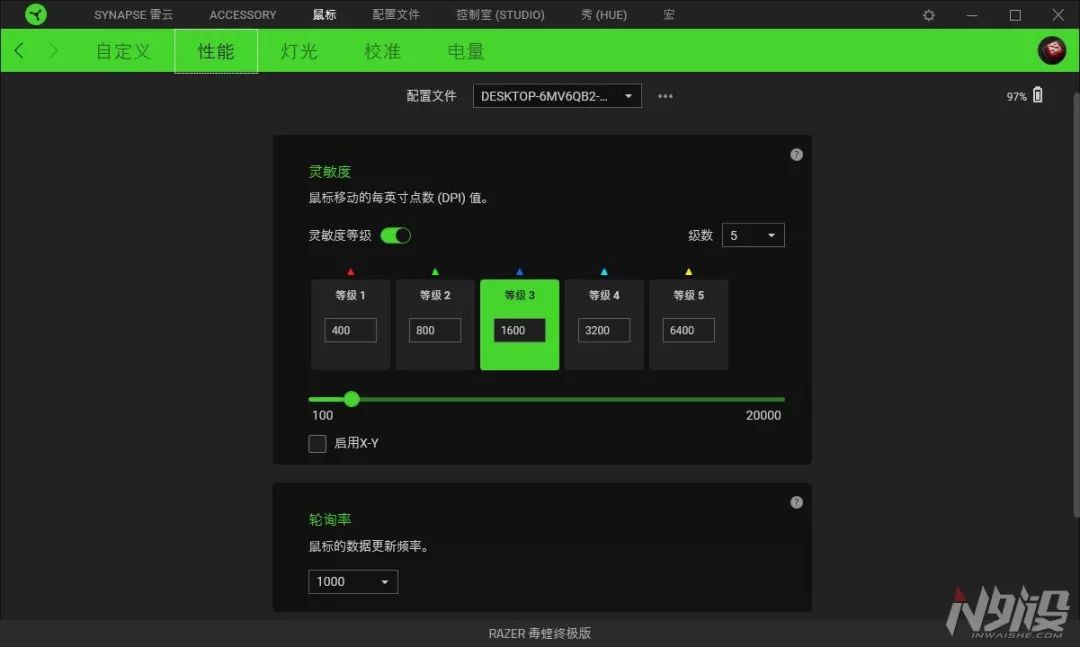Open the 控制室 (STUDIO) menu

[500, 14]
